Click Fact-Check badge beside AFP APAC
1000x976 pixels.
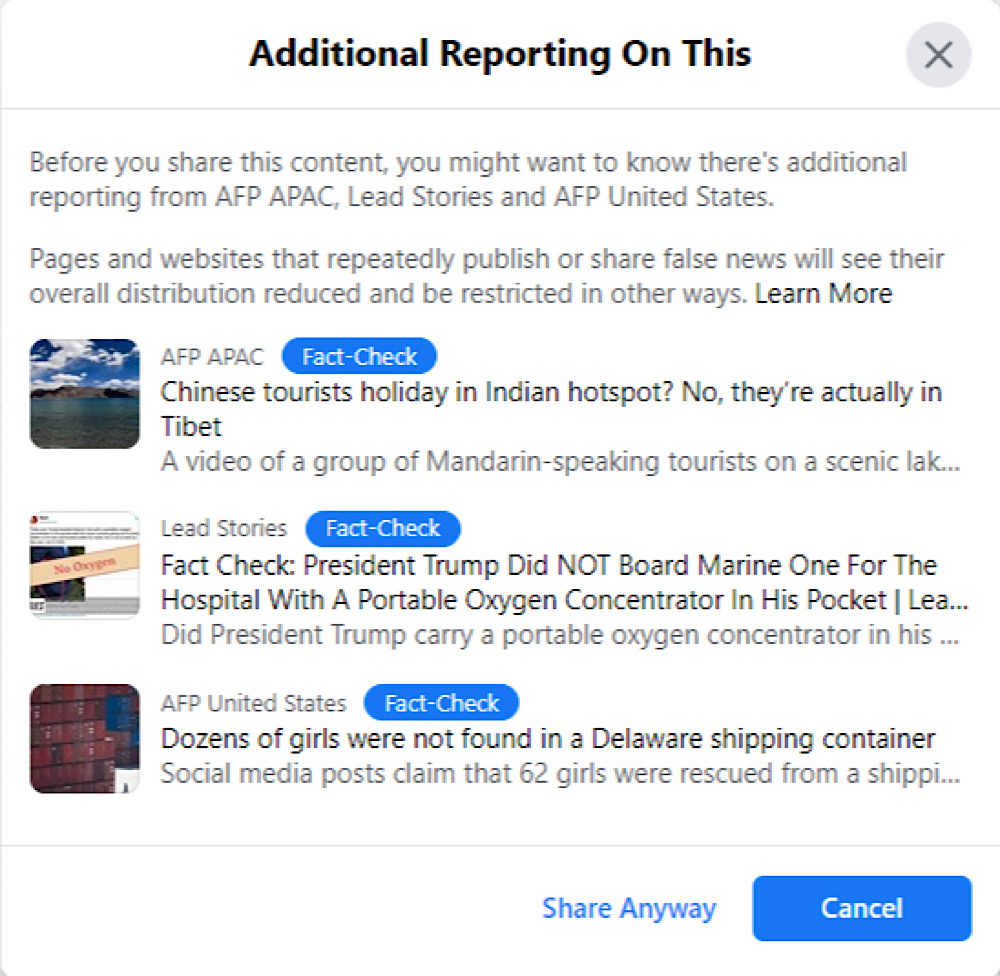coord(360,356)
